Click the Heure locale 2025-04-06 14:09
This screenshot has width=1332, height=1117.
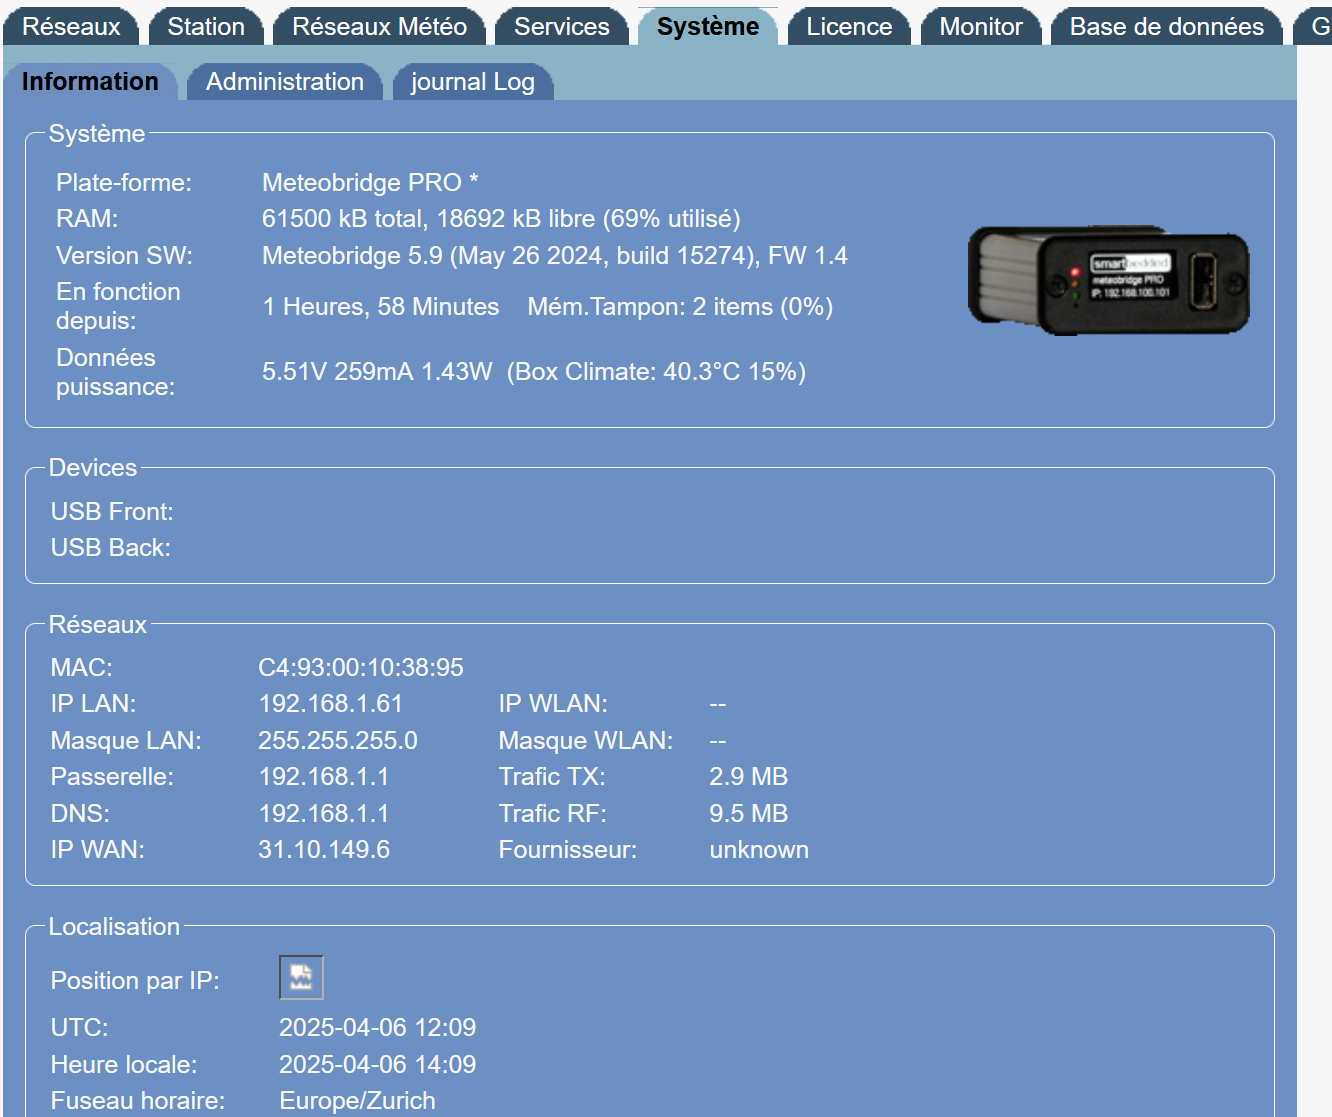tap(378, 1065)
